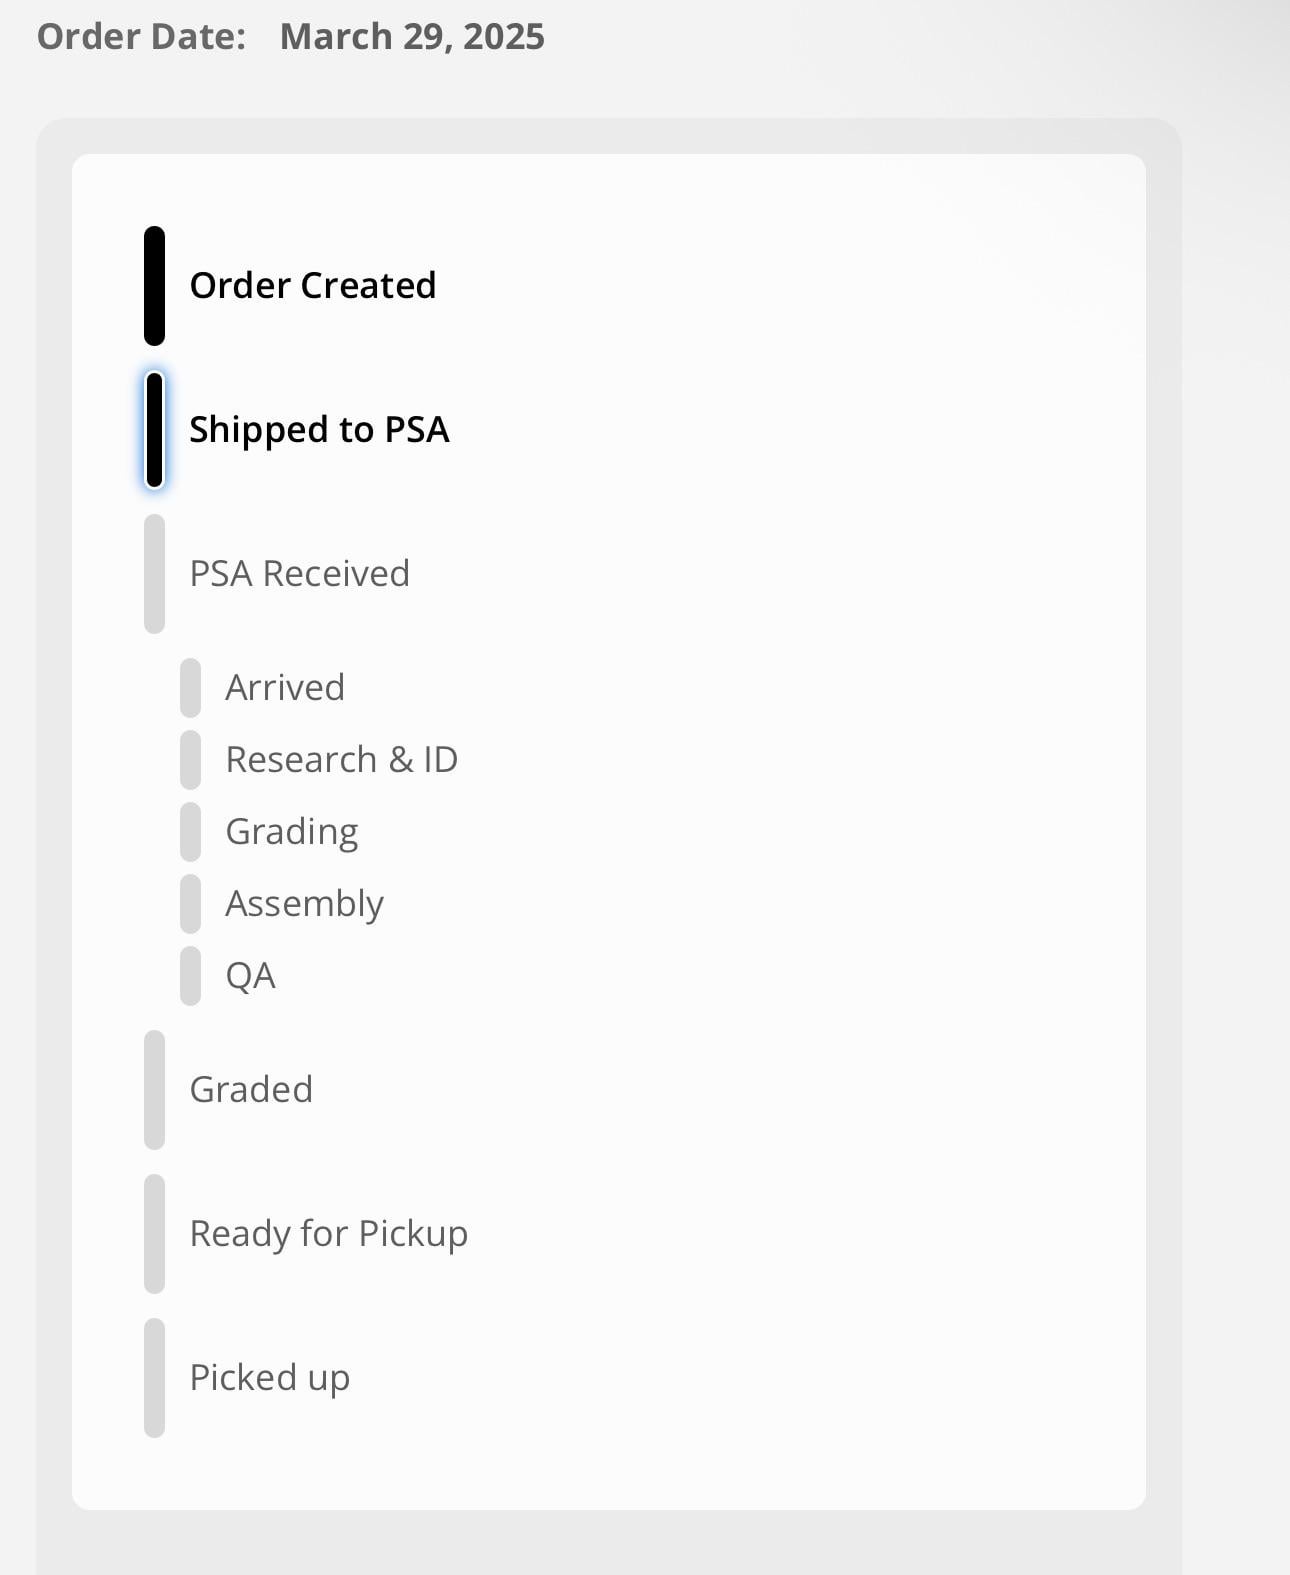1290x1575 pixels.
Task: Click the Picked up status text
Action: pyautogui.click(x=270, y=1379)
